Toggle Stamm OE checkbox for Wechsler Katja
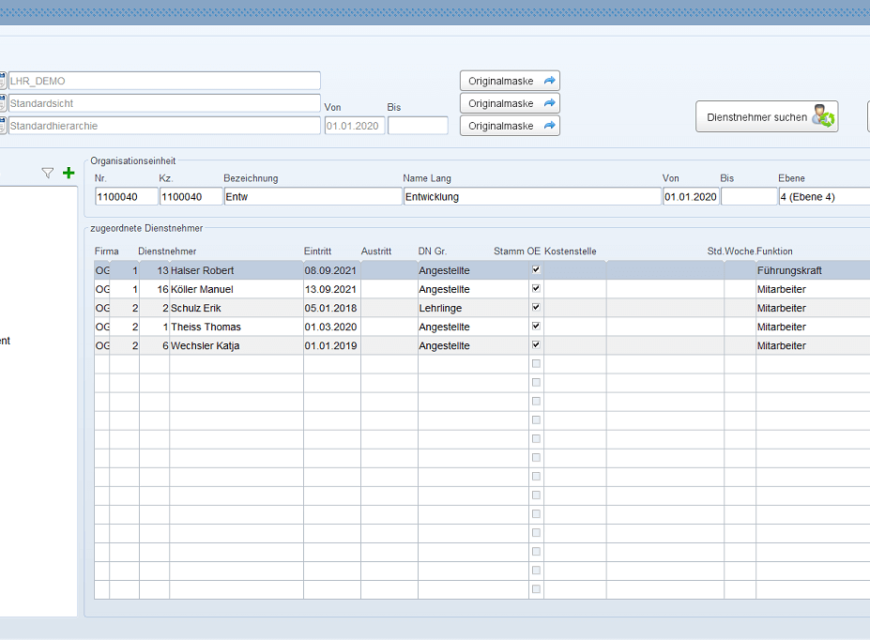The image size is (870, 640). [536, 345]
